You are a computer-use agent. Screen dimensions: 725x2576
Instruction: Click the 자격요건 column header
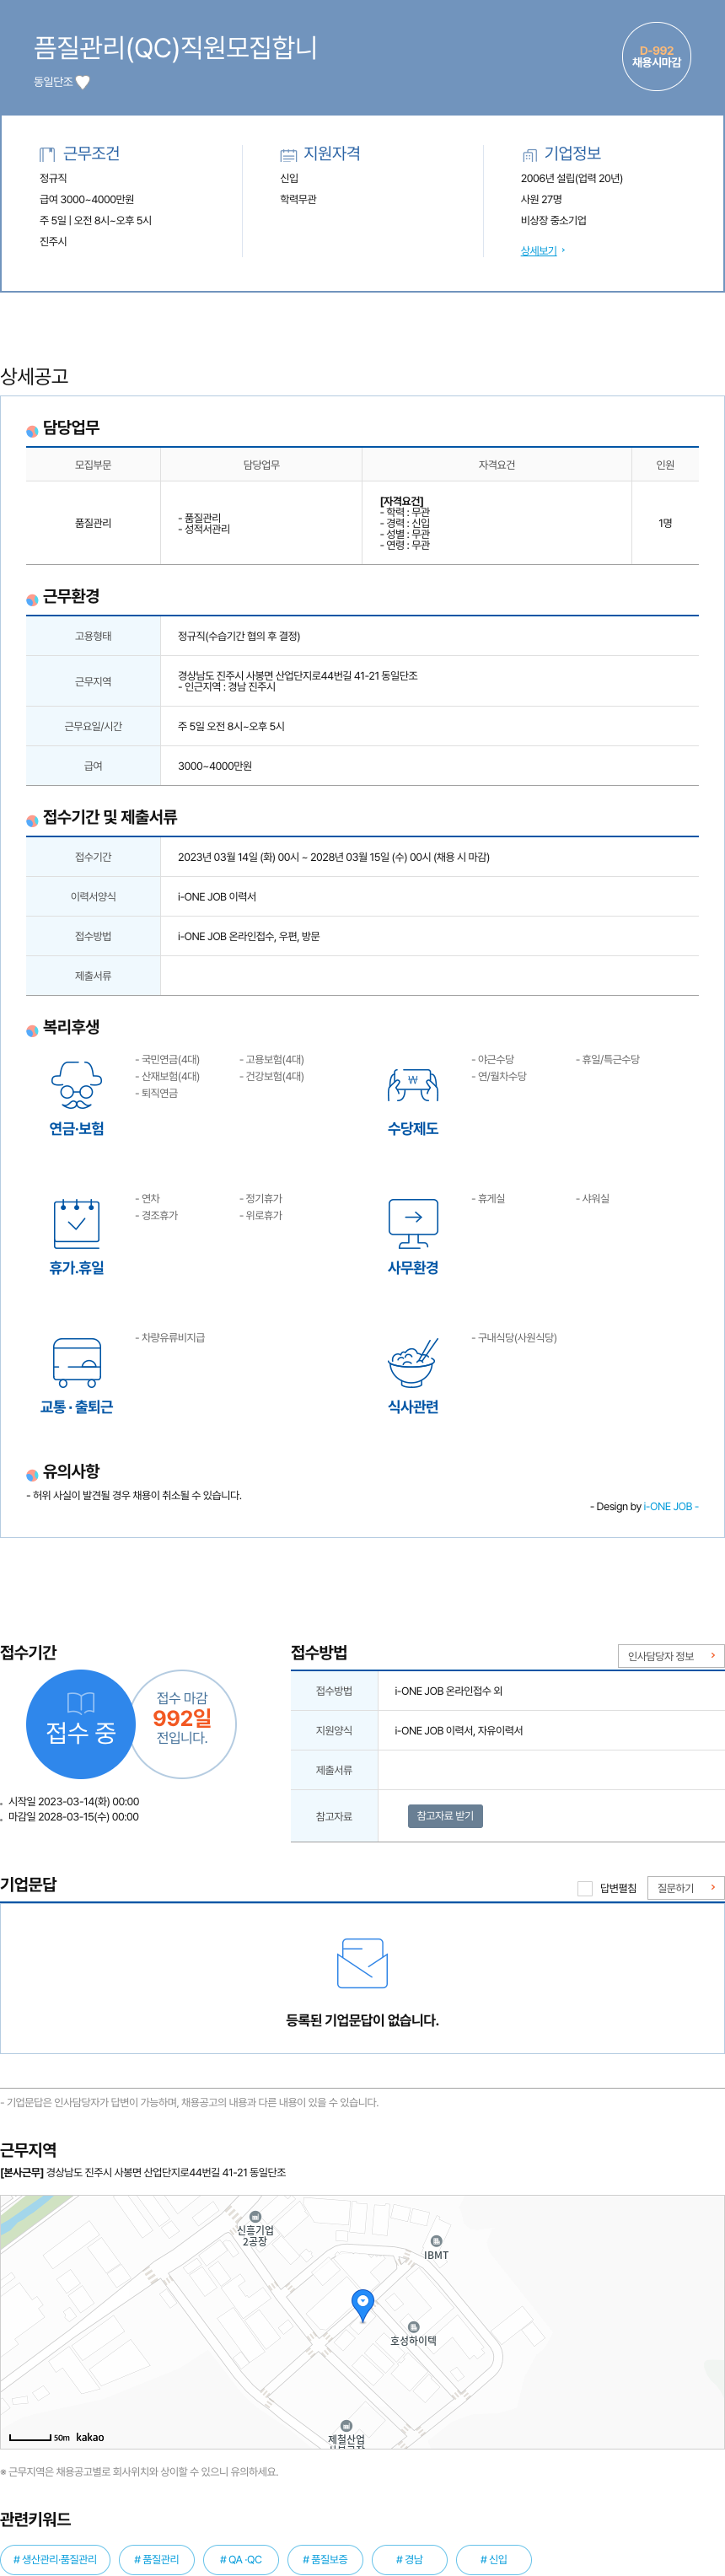click(x=497, y=465)
